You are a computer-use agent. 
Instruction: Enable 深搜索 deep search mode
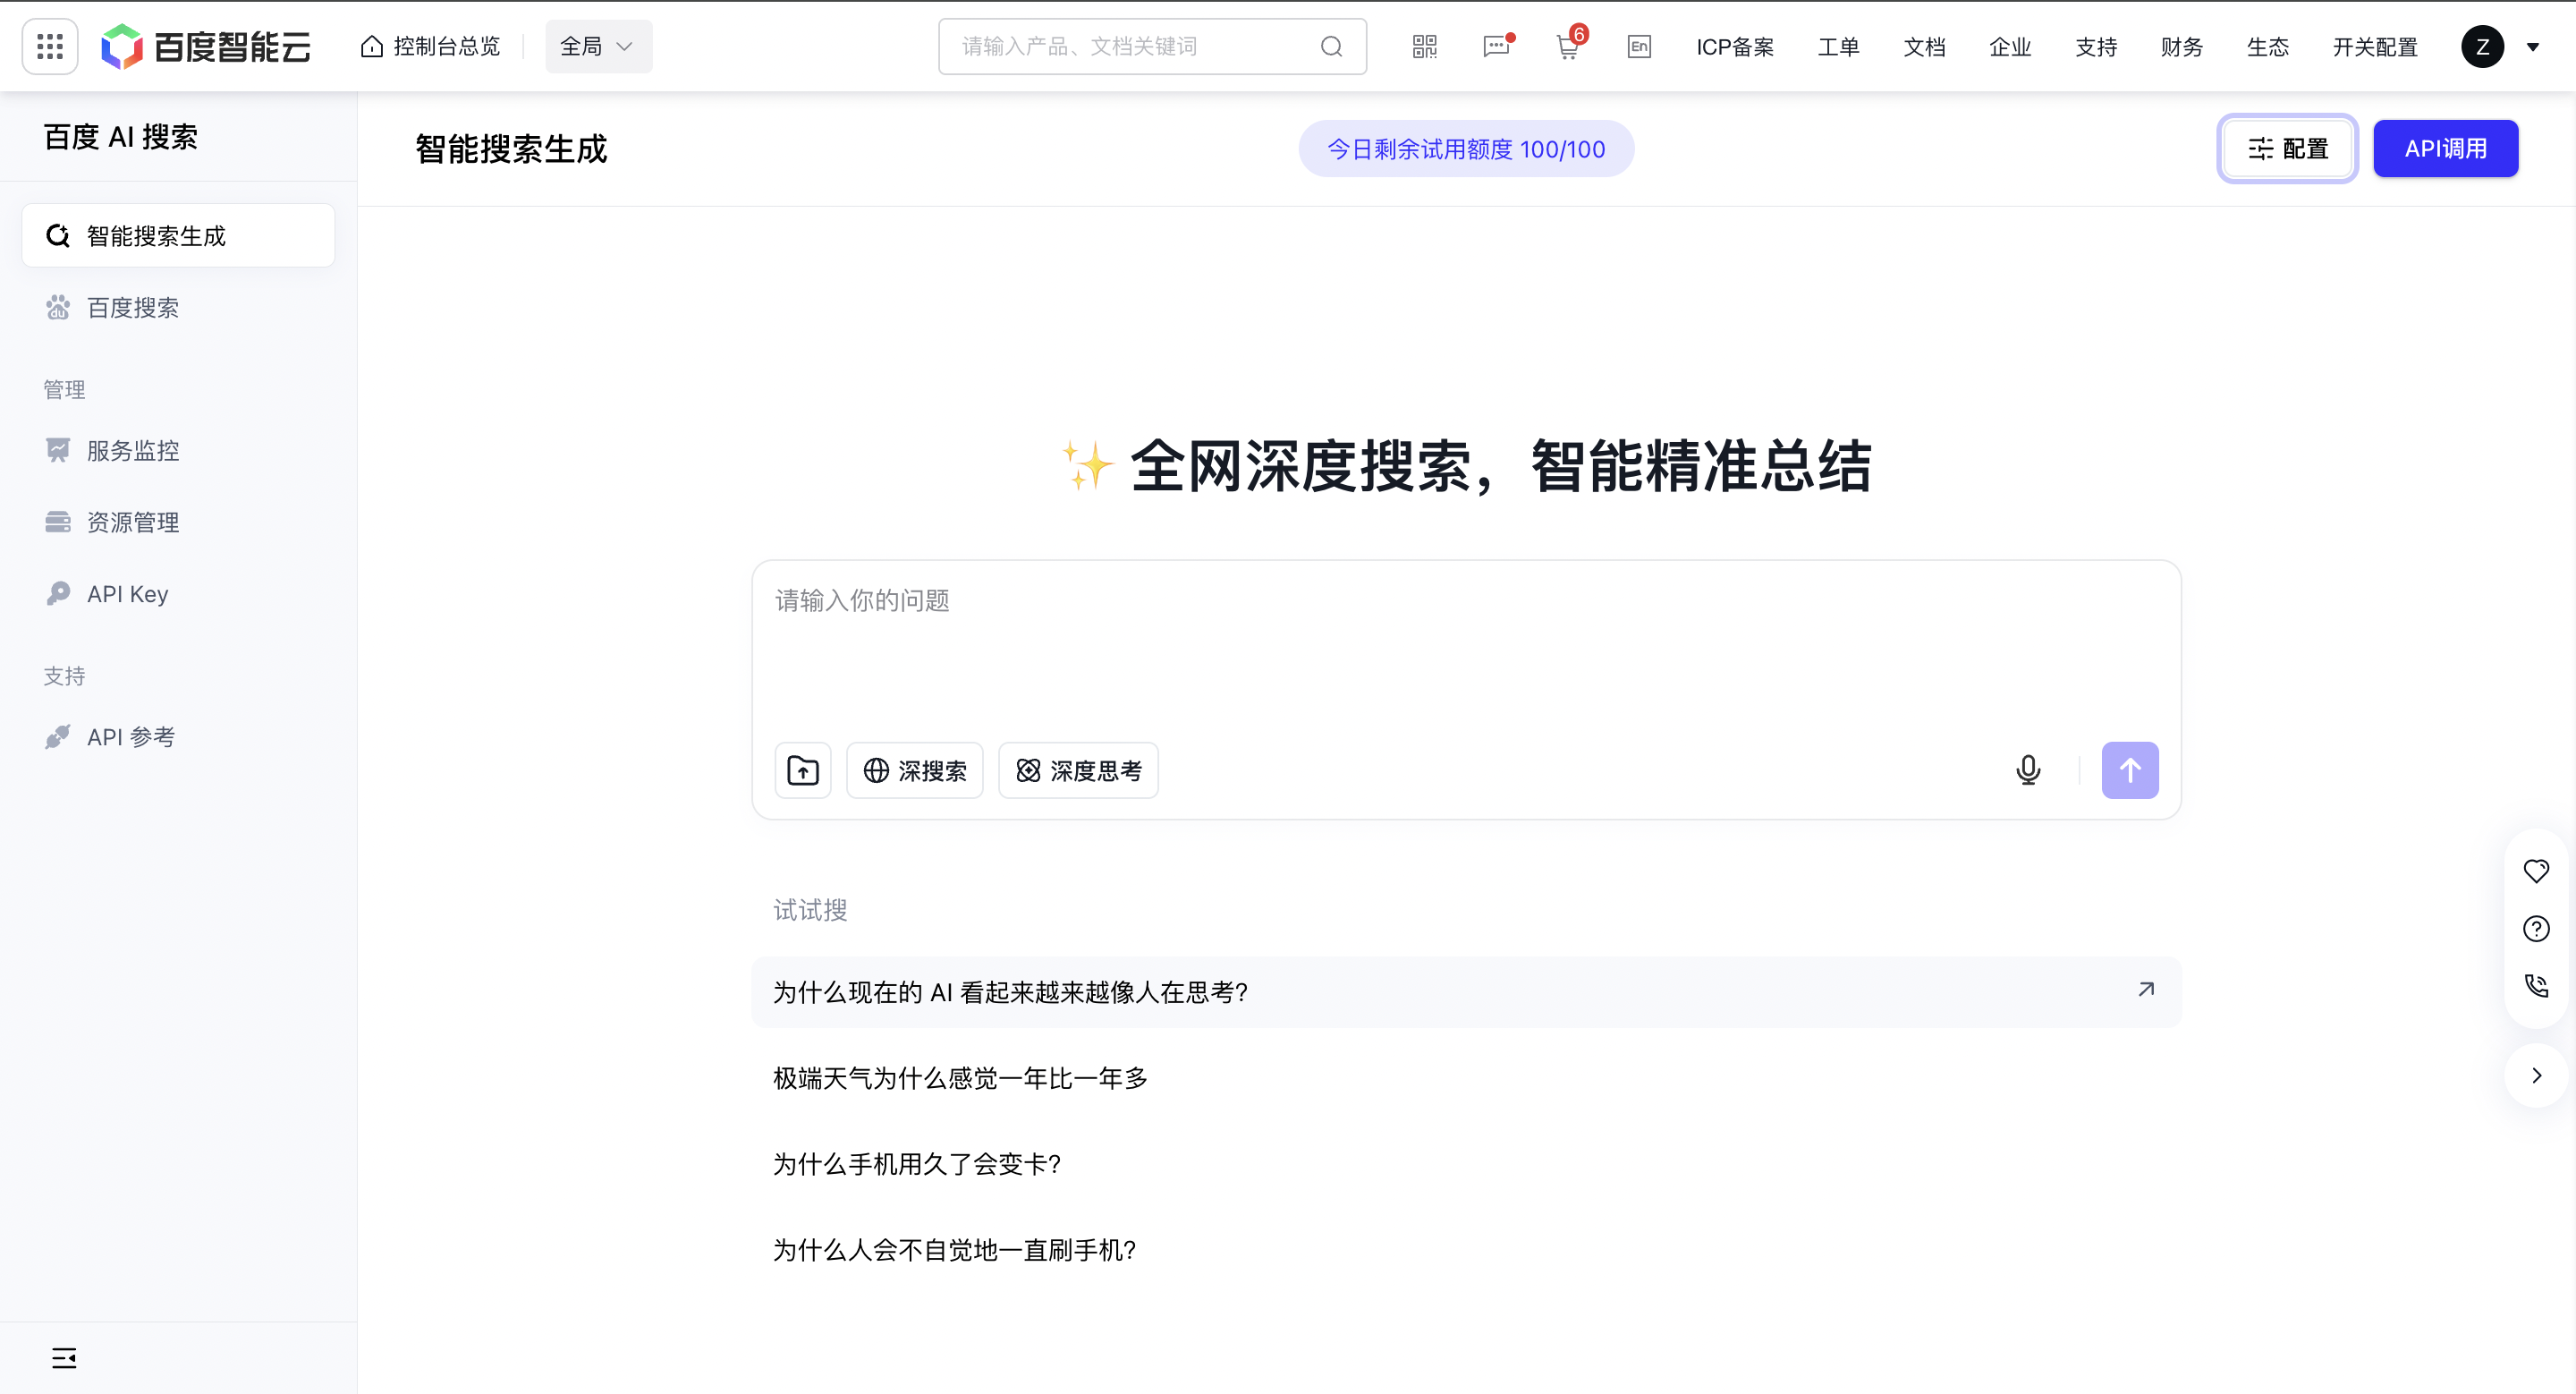click(914, 770)
